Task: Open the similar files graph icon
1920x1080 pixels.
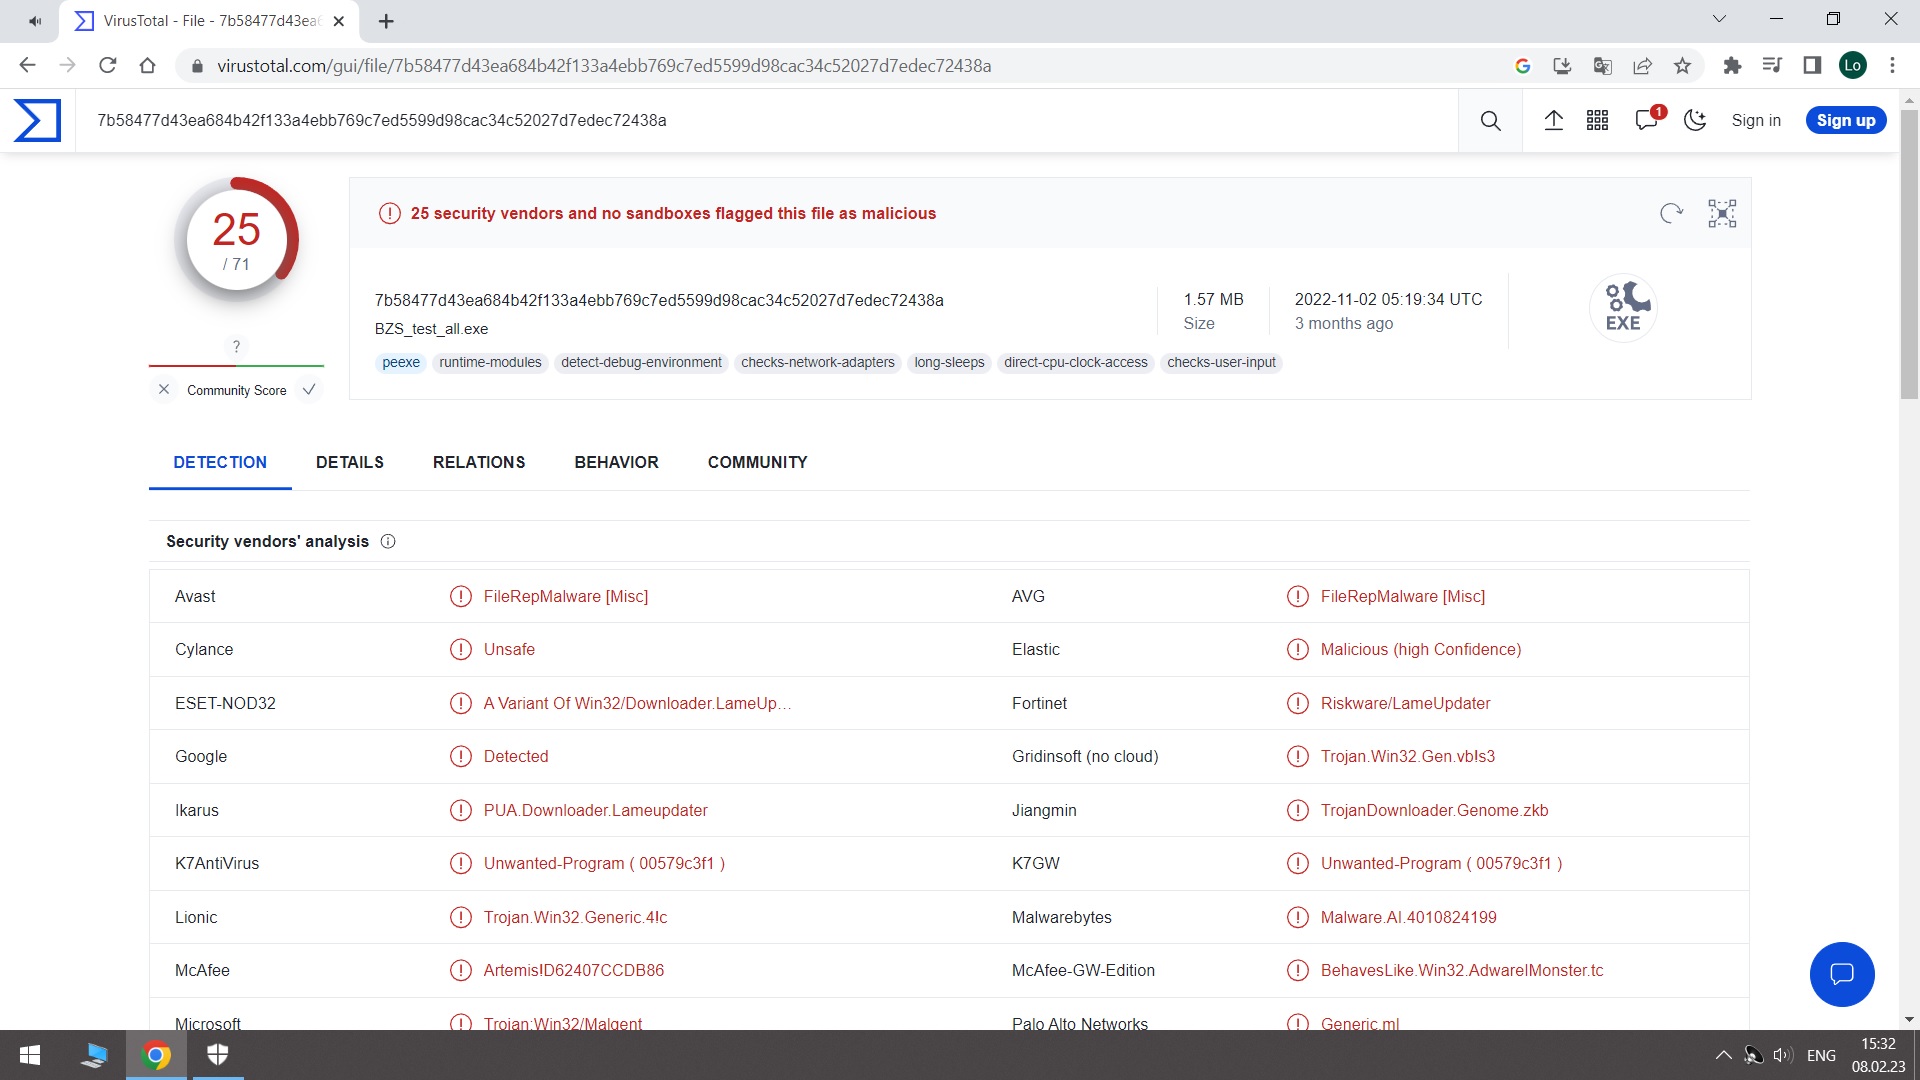Action: pyautogui.click(x=1722, y=213)
